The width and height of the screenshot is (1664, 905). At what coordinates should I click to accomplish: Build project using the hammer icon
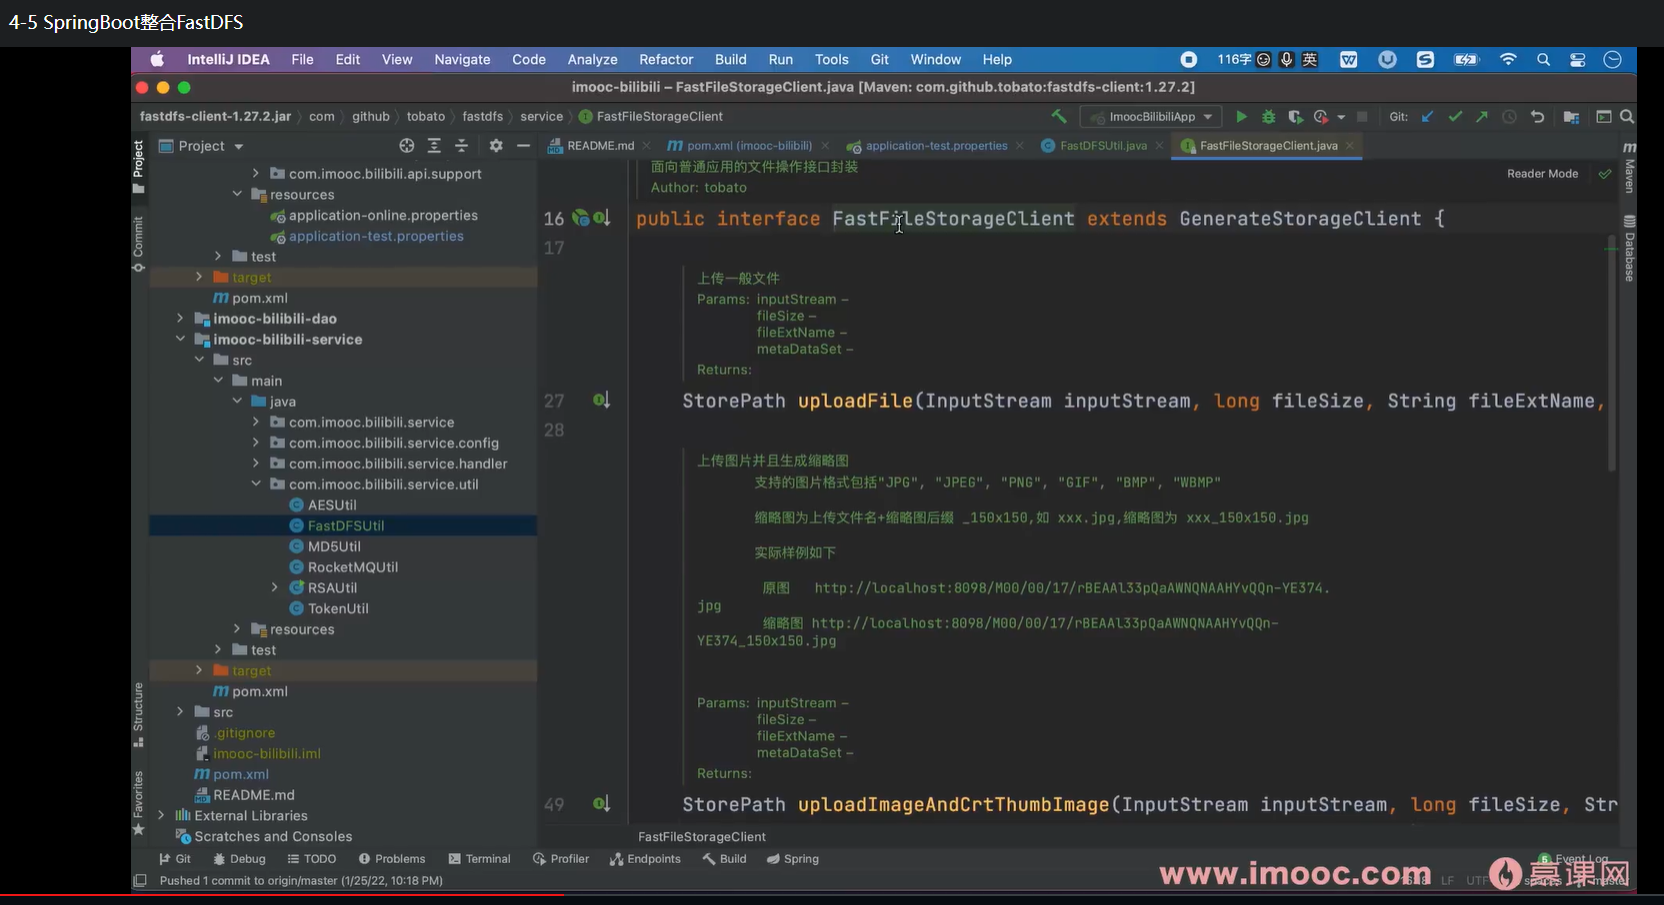(x=1059, y=117)
